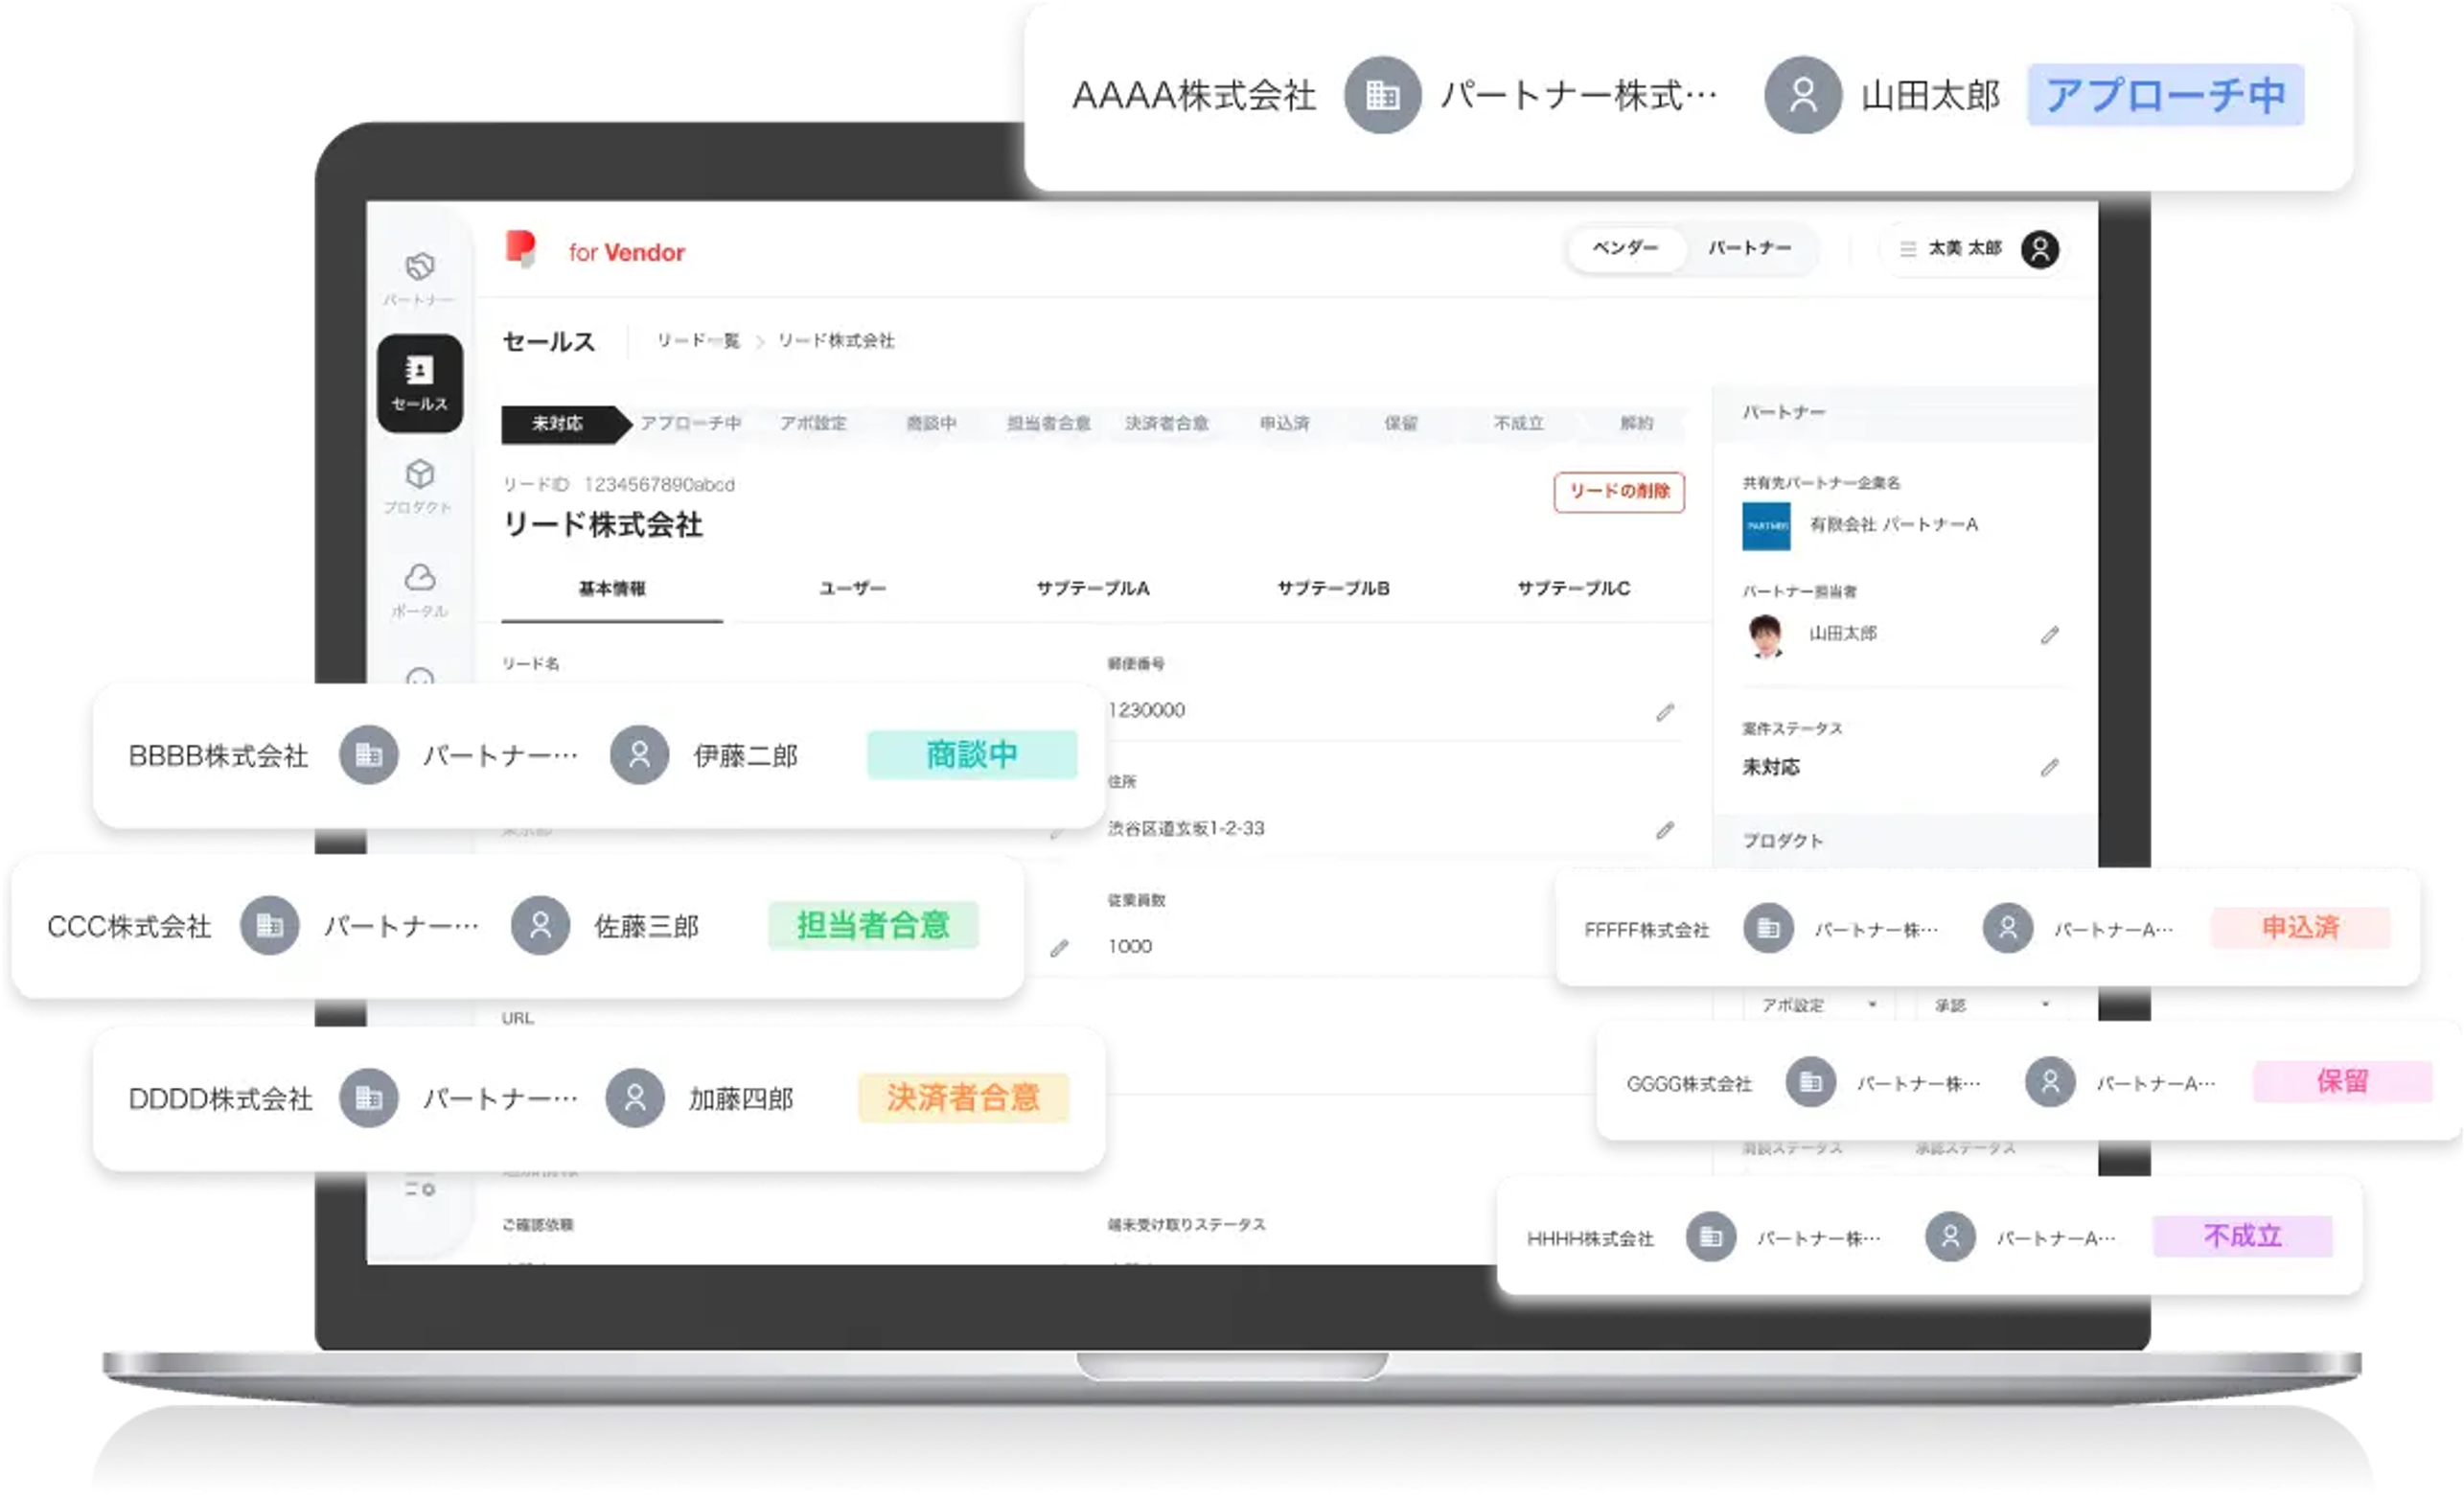This screenshot has height=1502, width=2464.
Task: Edit the postal code with pencil icon
Action: [x=1664, y=712]
